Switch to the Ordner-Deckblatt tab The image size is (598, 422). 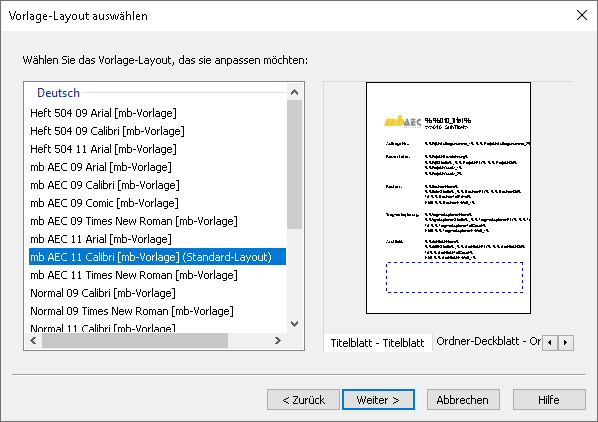tap(488, 341)
